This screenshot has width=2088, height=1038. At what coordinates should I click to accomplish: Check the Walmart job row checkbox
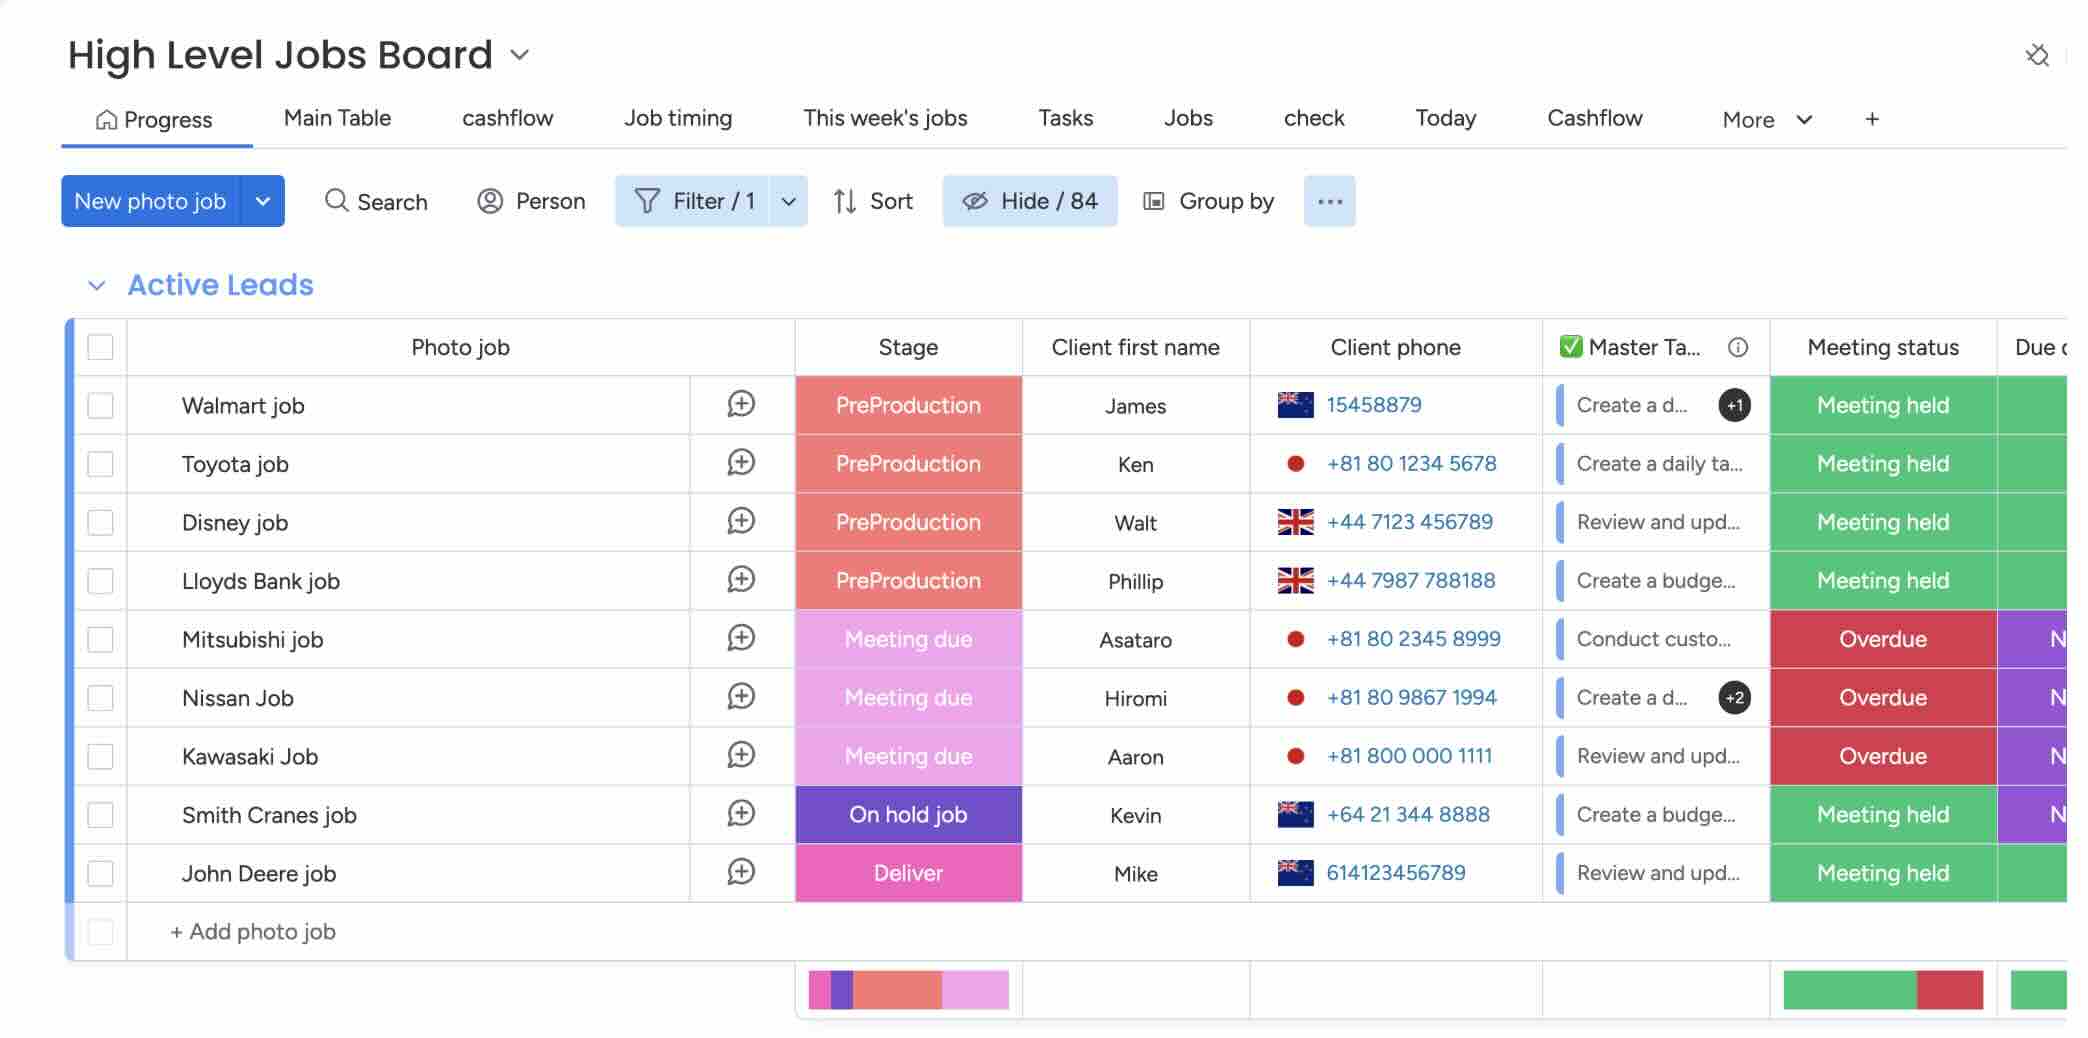(x=100, y=405)
